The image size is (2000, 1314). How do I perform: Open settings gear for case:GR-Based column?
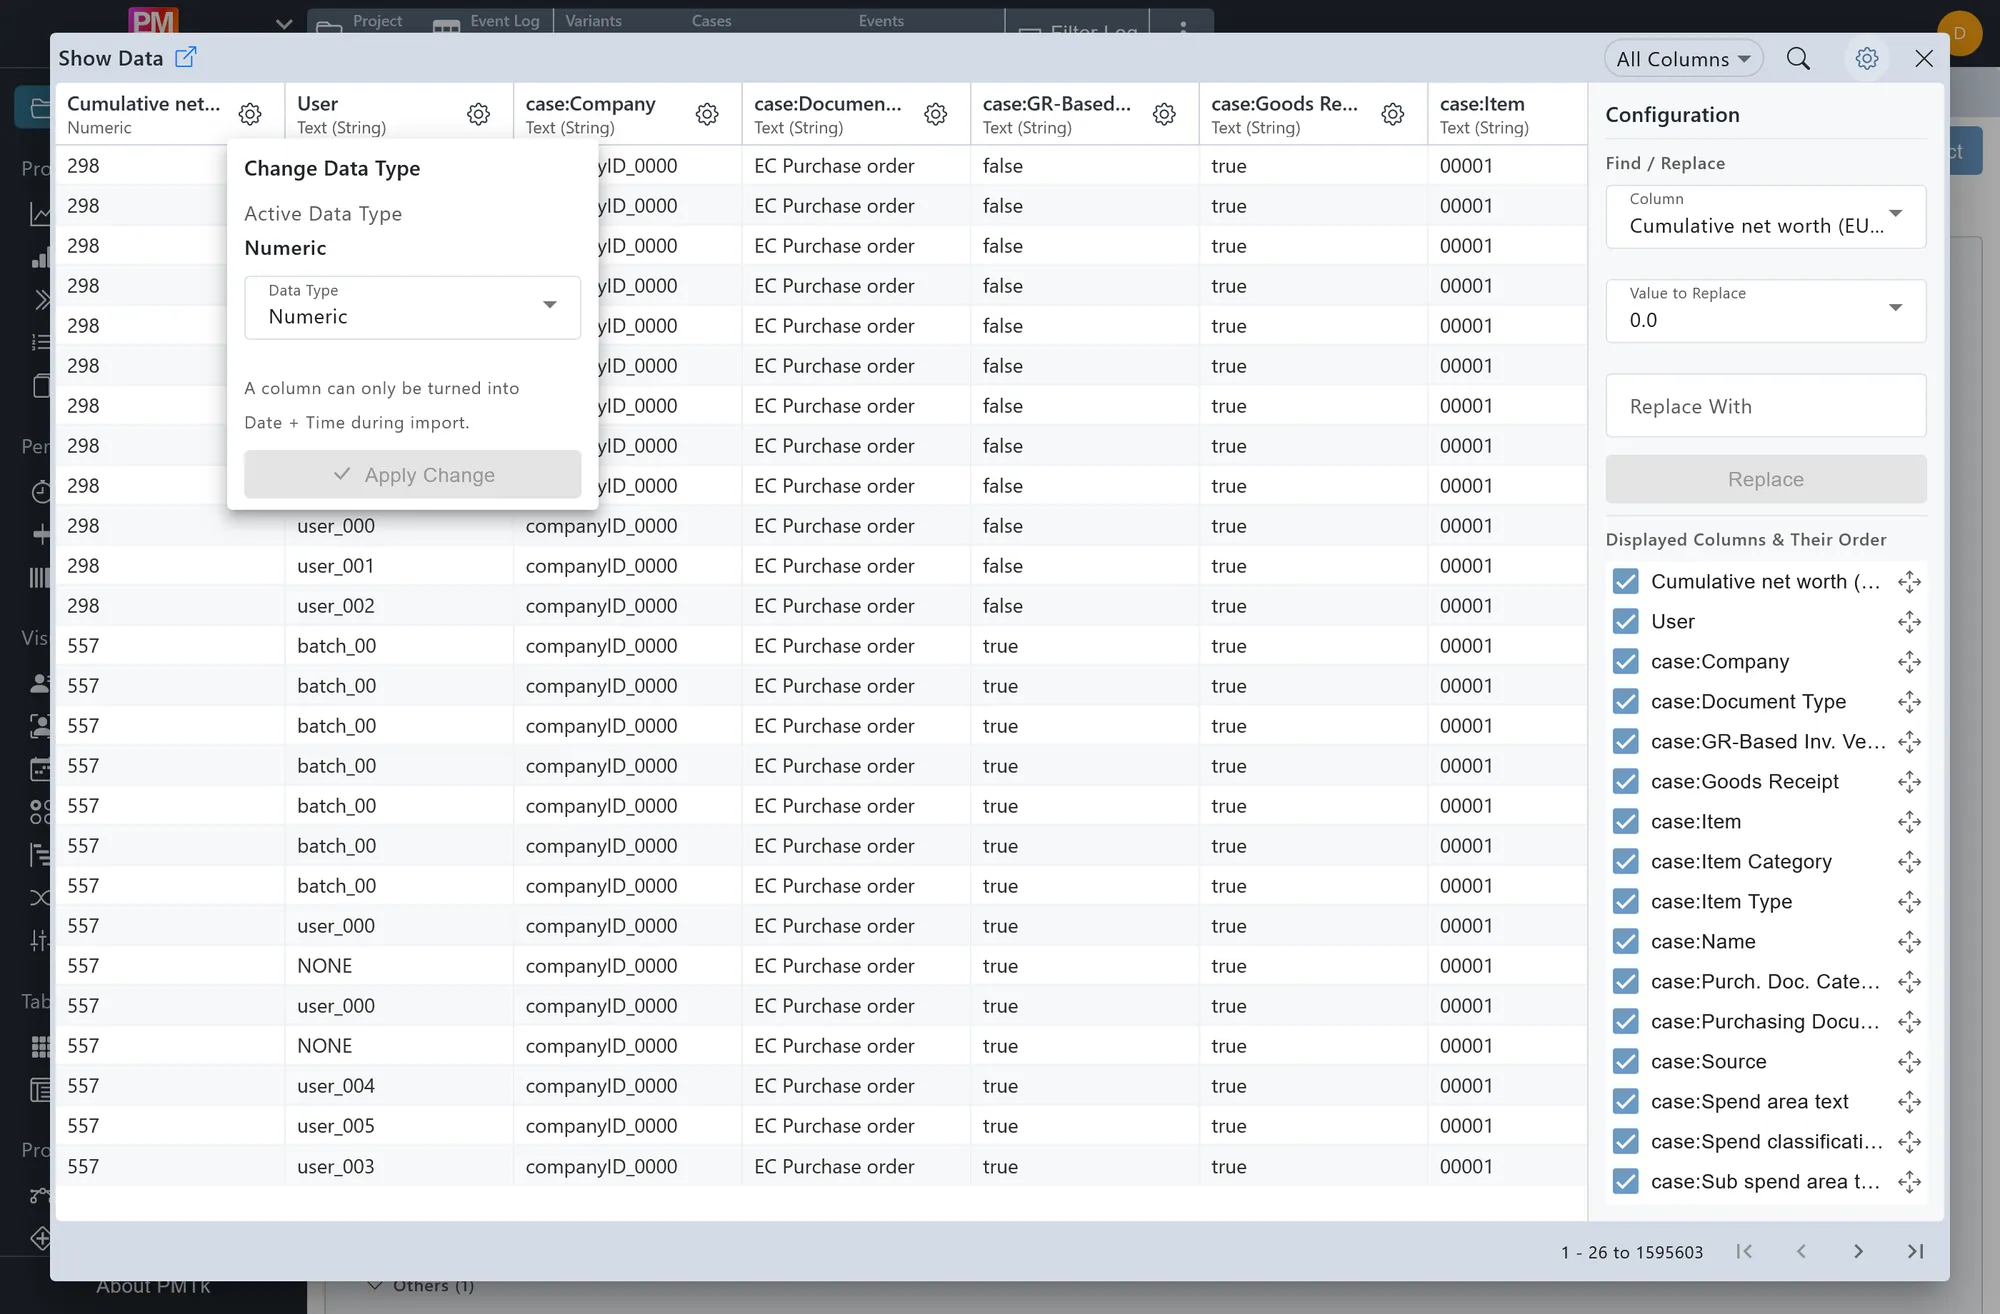click(x=1164, y=114)
